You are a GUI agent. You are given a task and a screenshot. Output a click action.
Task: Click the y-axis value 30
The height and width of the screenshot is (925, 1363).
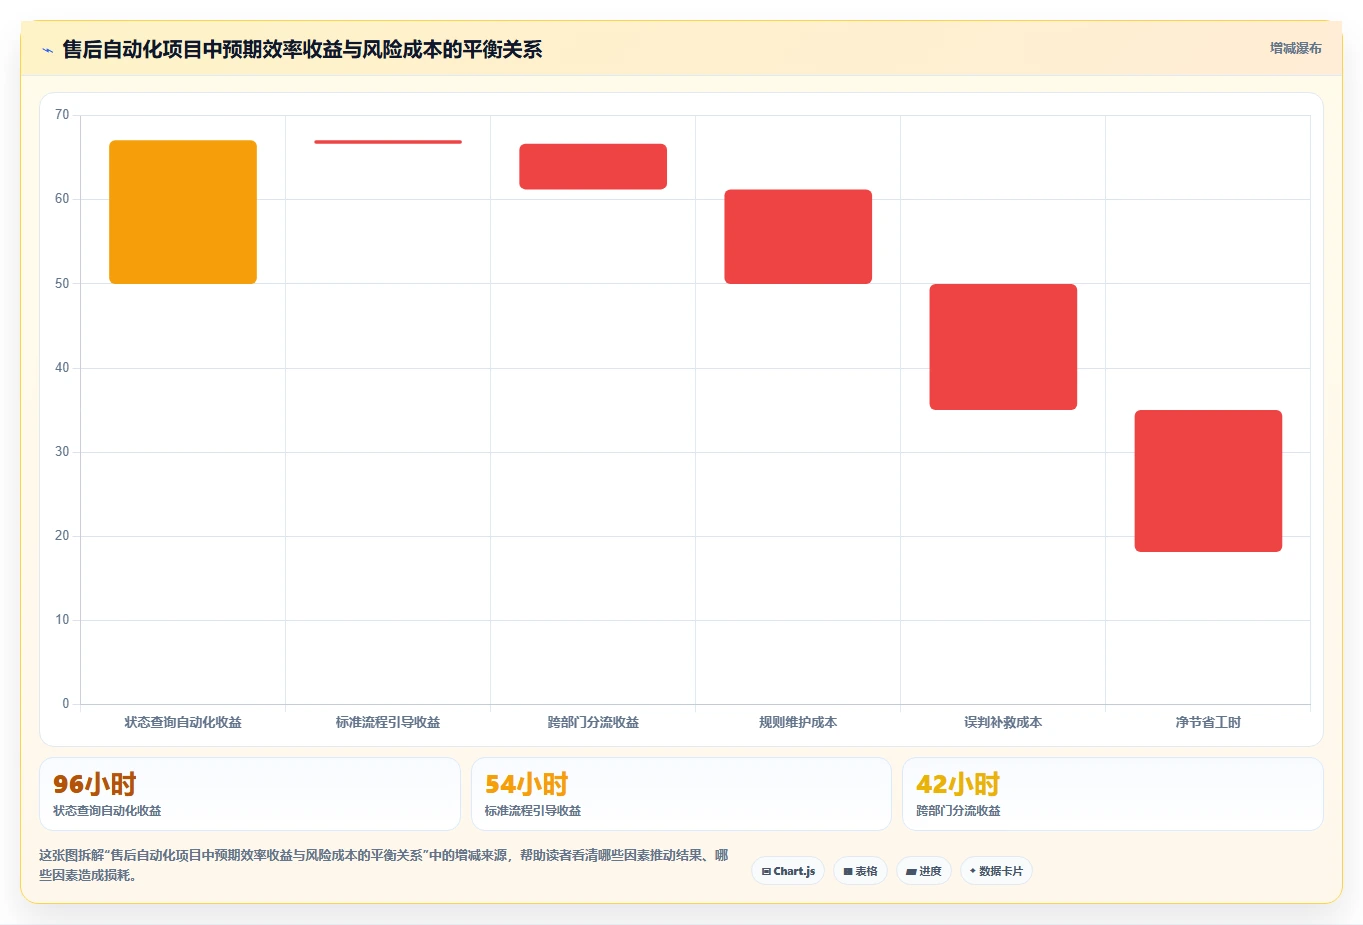click(x=62, y=452)
